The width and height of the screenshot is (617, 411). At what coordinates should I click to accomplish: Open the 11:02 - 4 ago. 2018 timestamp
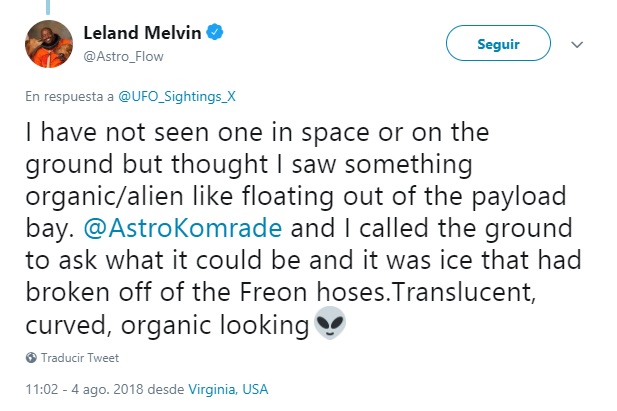point(91,388)
